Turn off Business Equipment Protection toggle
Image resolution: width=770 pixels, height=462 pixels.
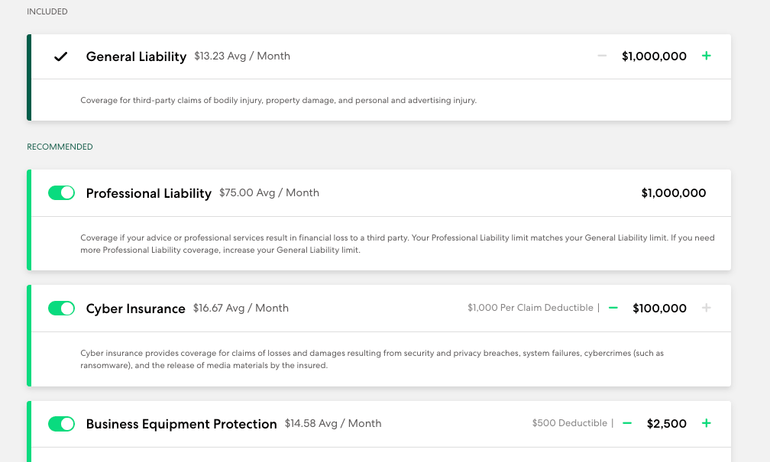tap(61, 424)
